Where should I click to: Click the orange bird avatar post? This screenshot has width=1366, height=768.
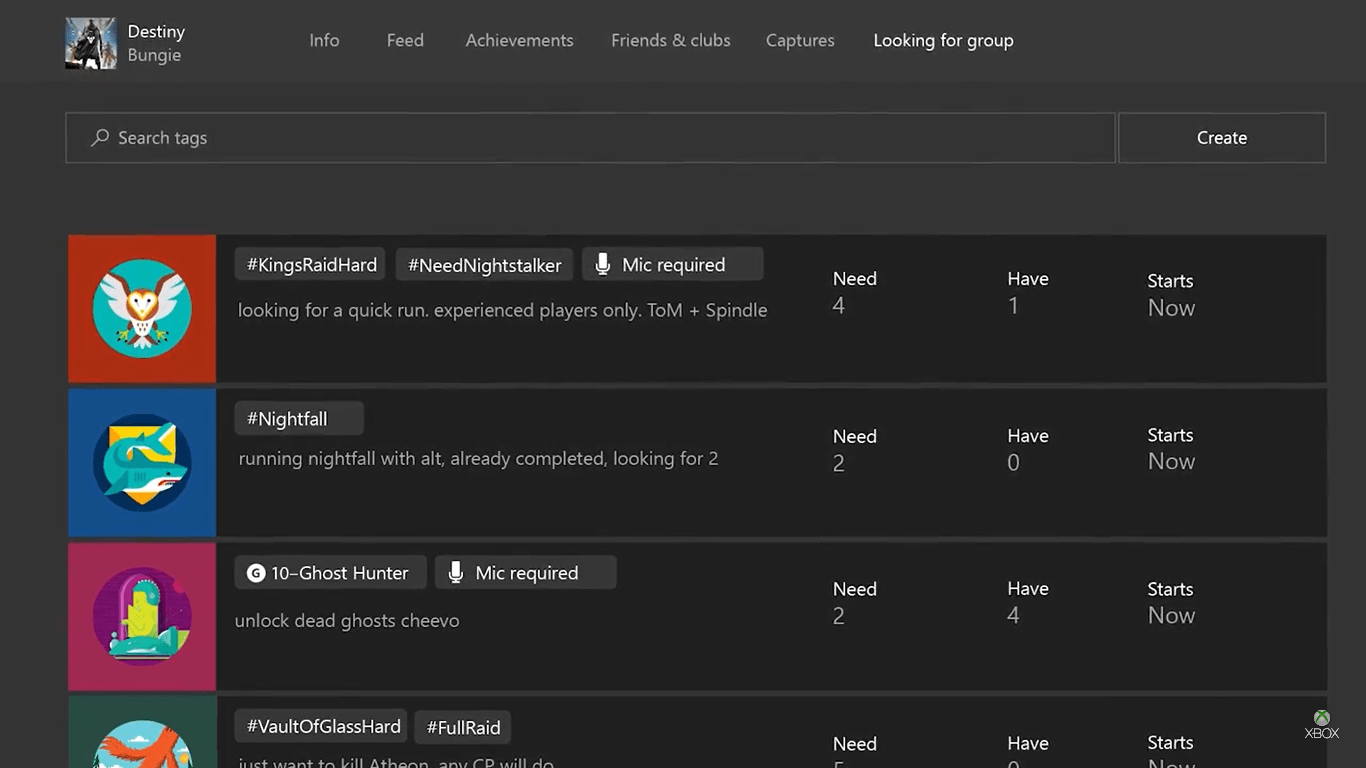coord(142,738)
